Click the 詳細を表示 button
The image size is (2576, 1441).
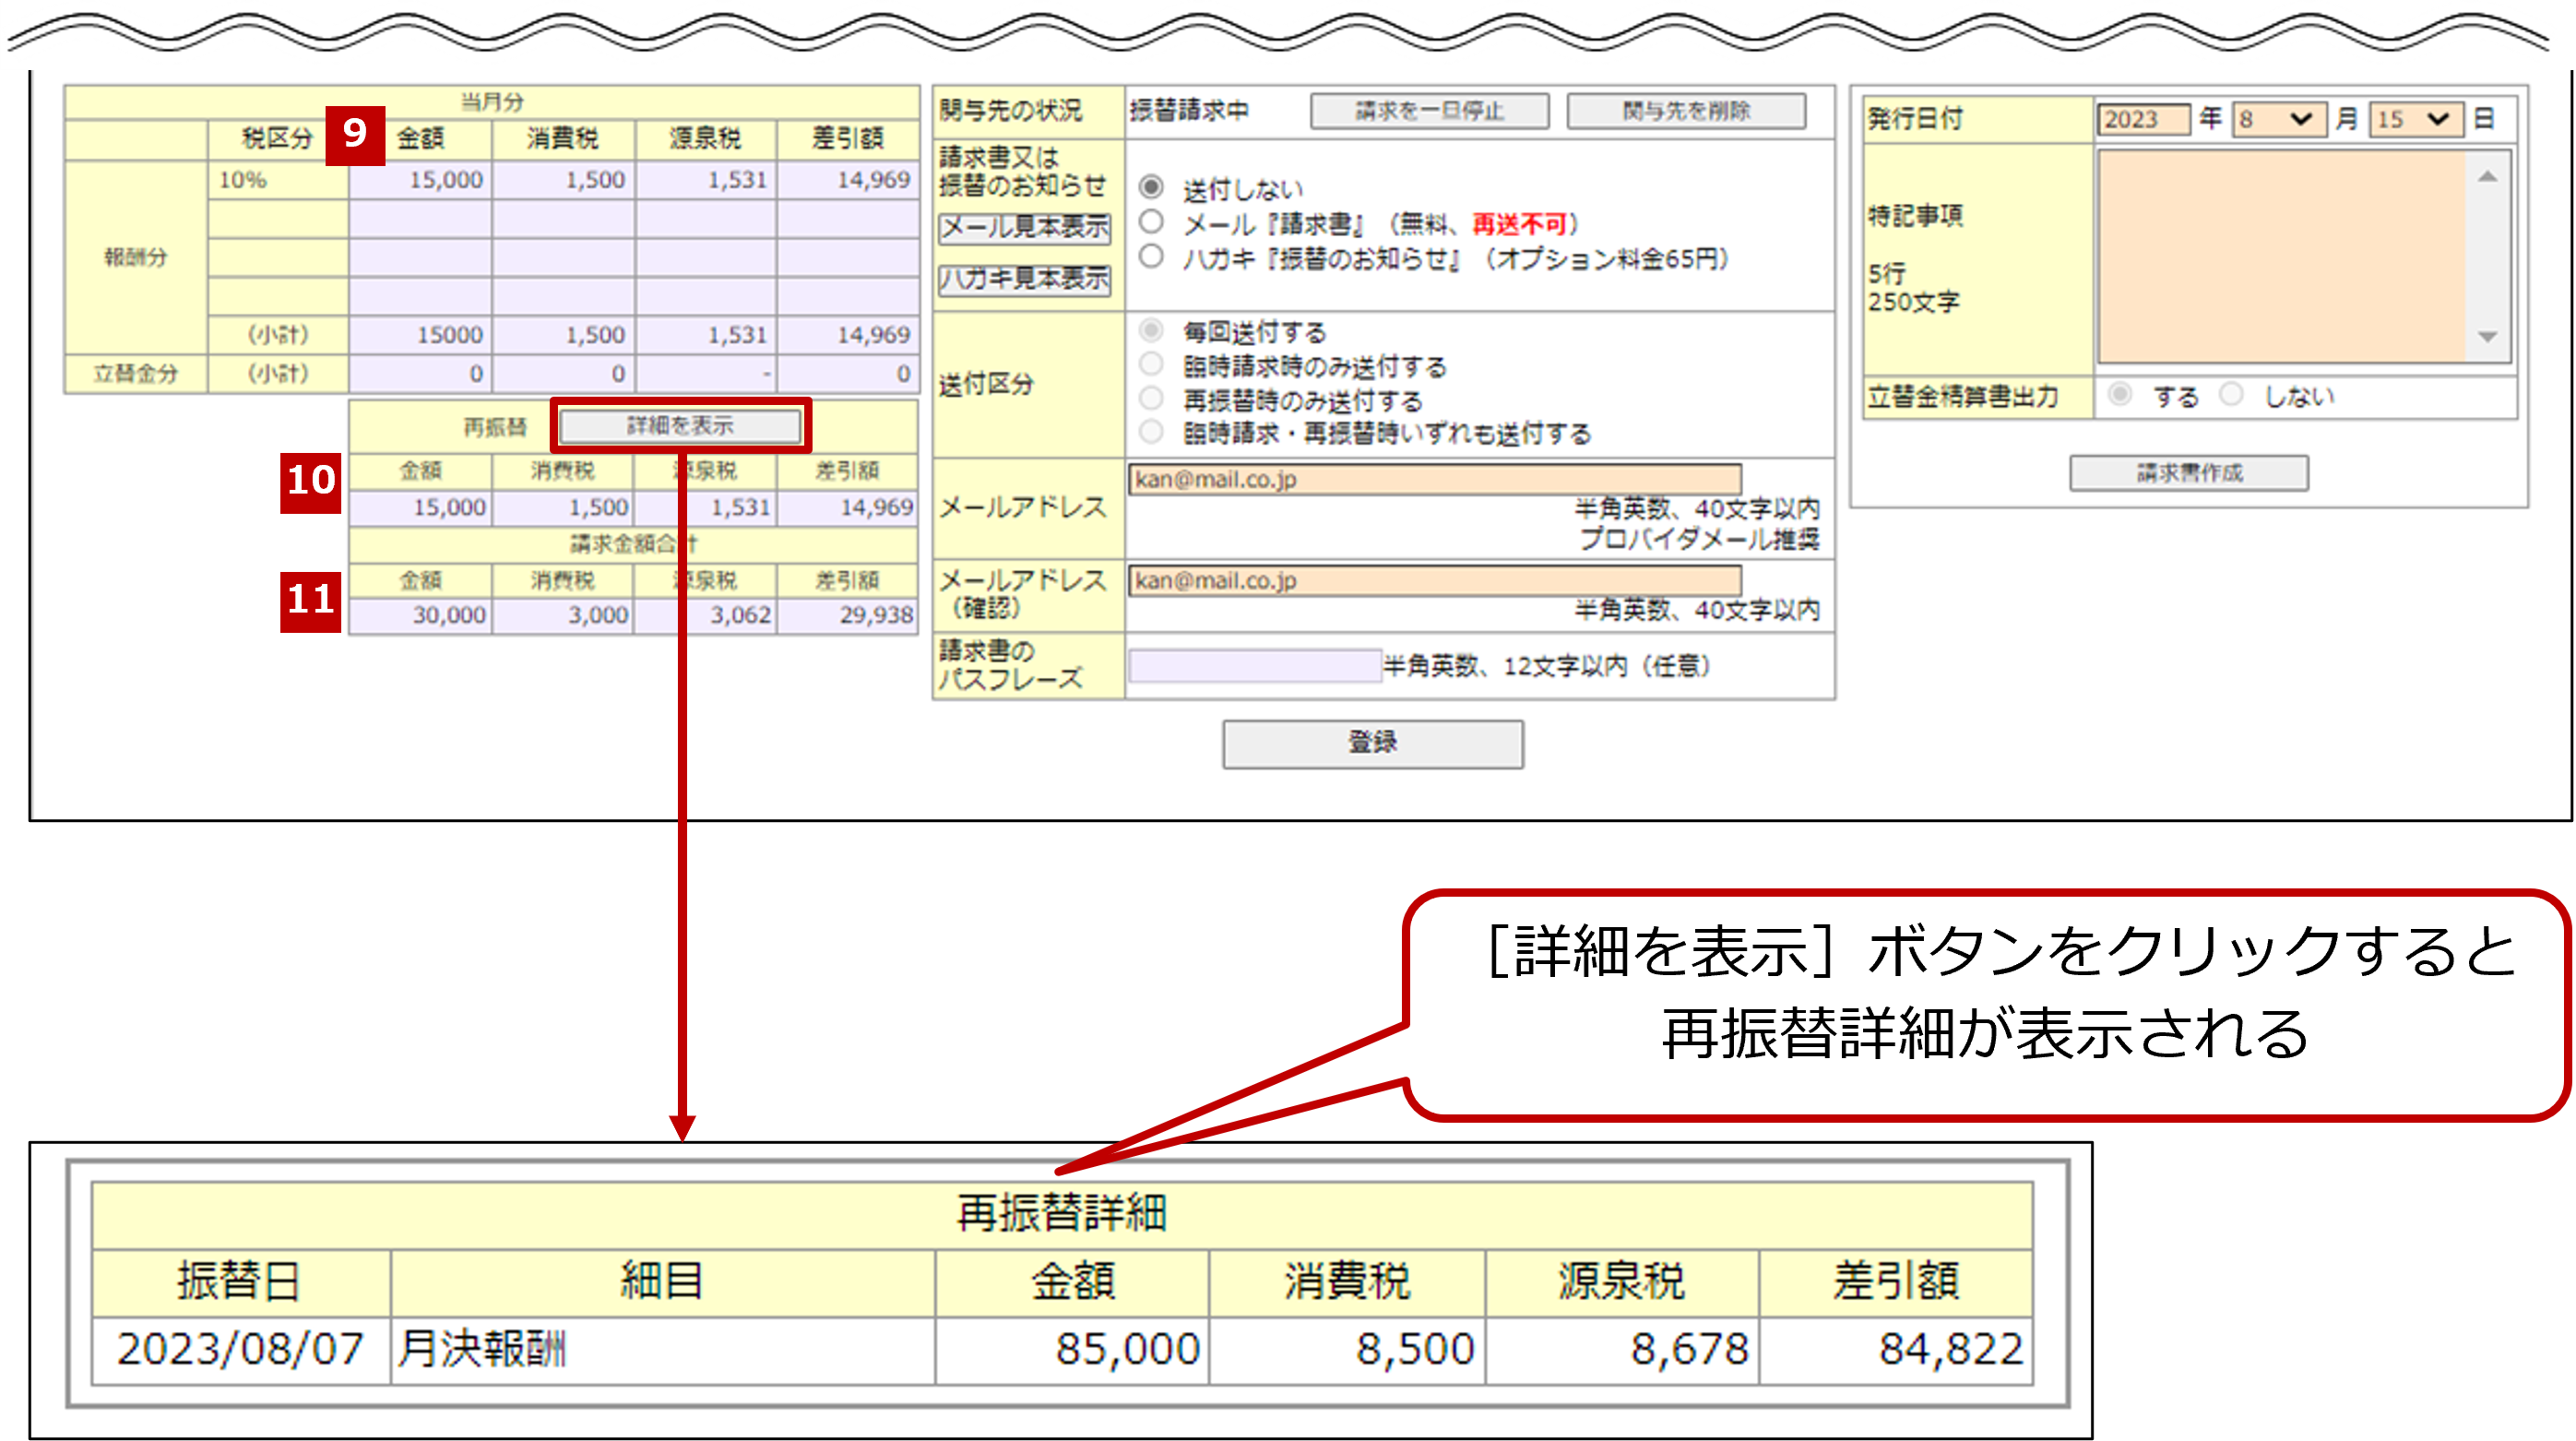tap(680, 426)
